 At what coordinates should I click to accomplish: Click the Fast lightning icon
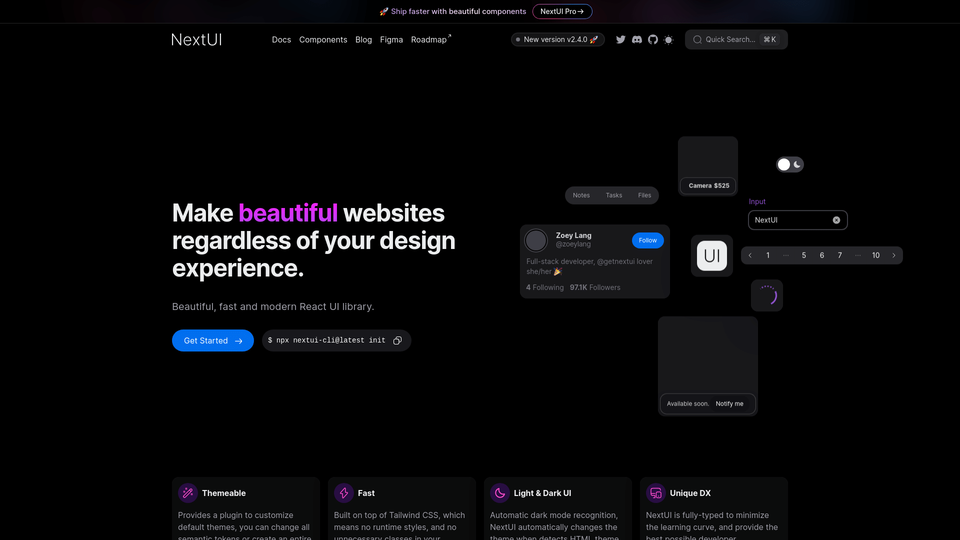click(x=343, y=493)
